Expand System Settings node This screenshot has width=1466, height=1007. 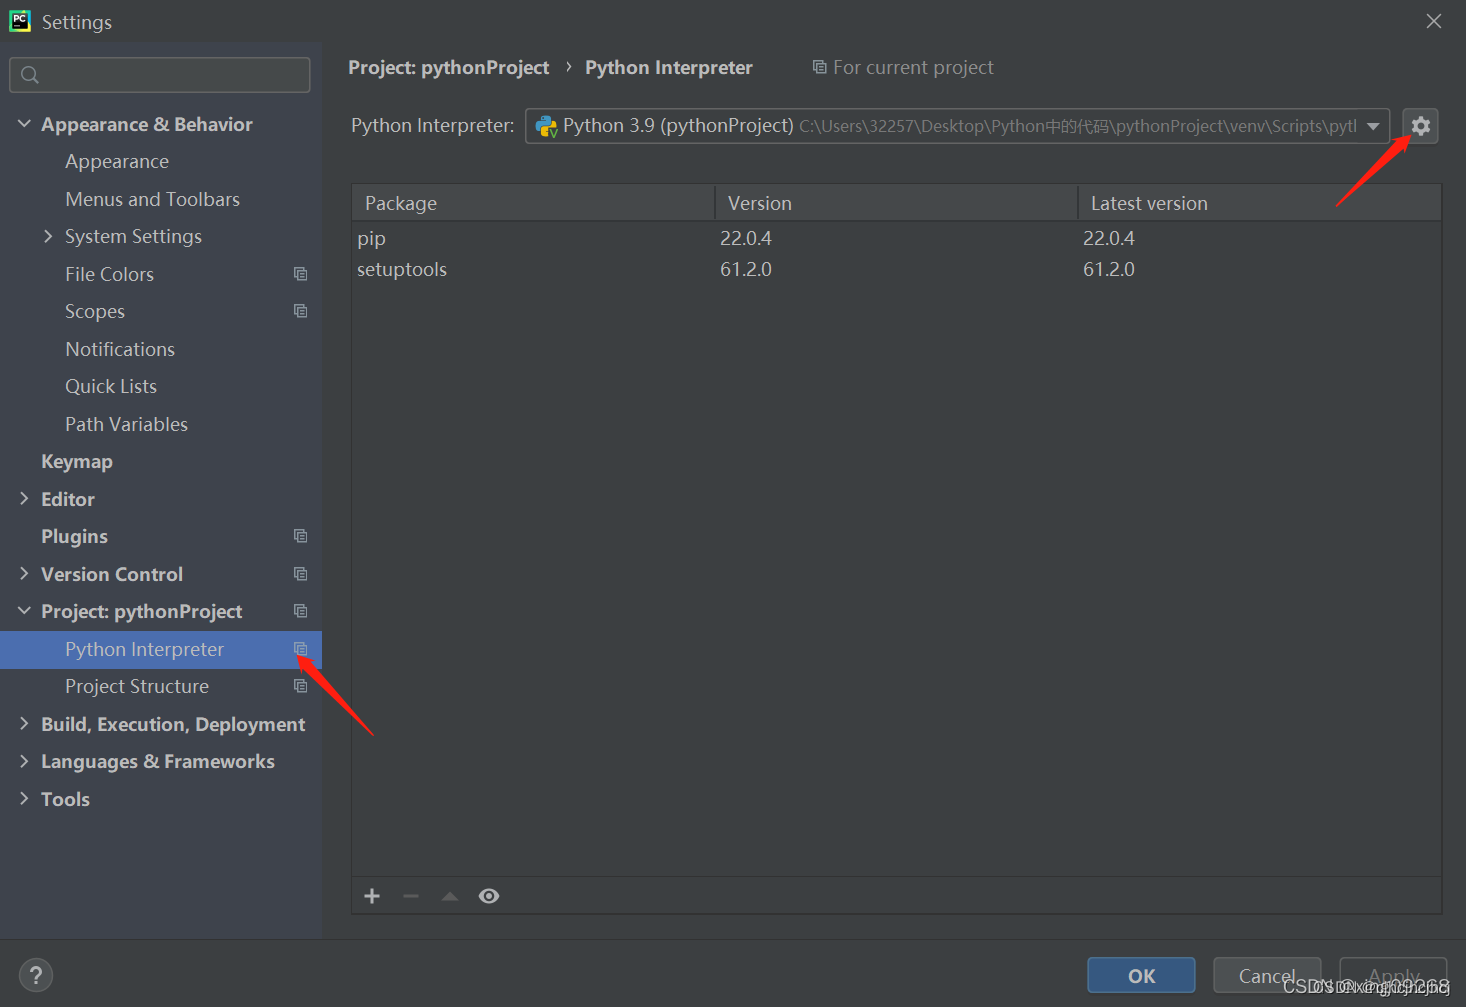tap(48, 236)
